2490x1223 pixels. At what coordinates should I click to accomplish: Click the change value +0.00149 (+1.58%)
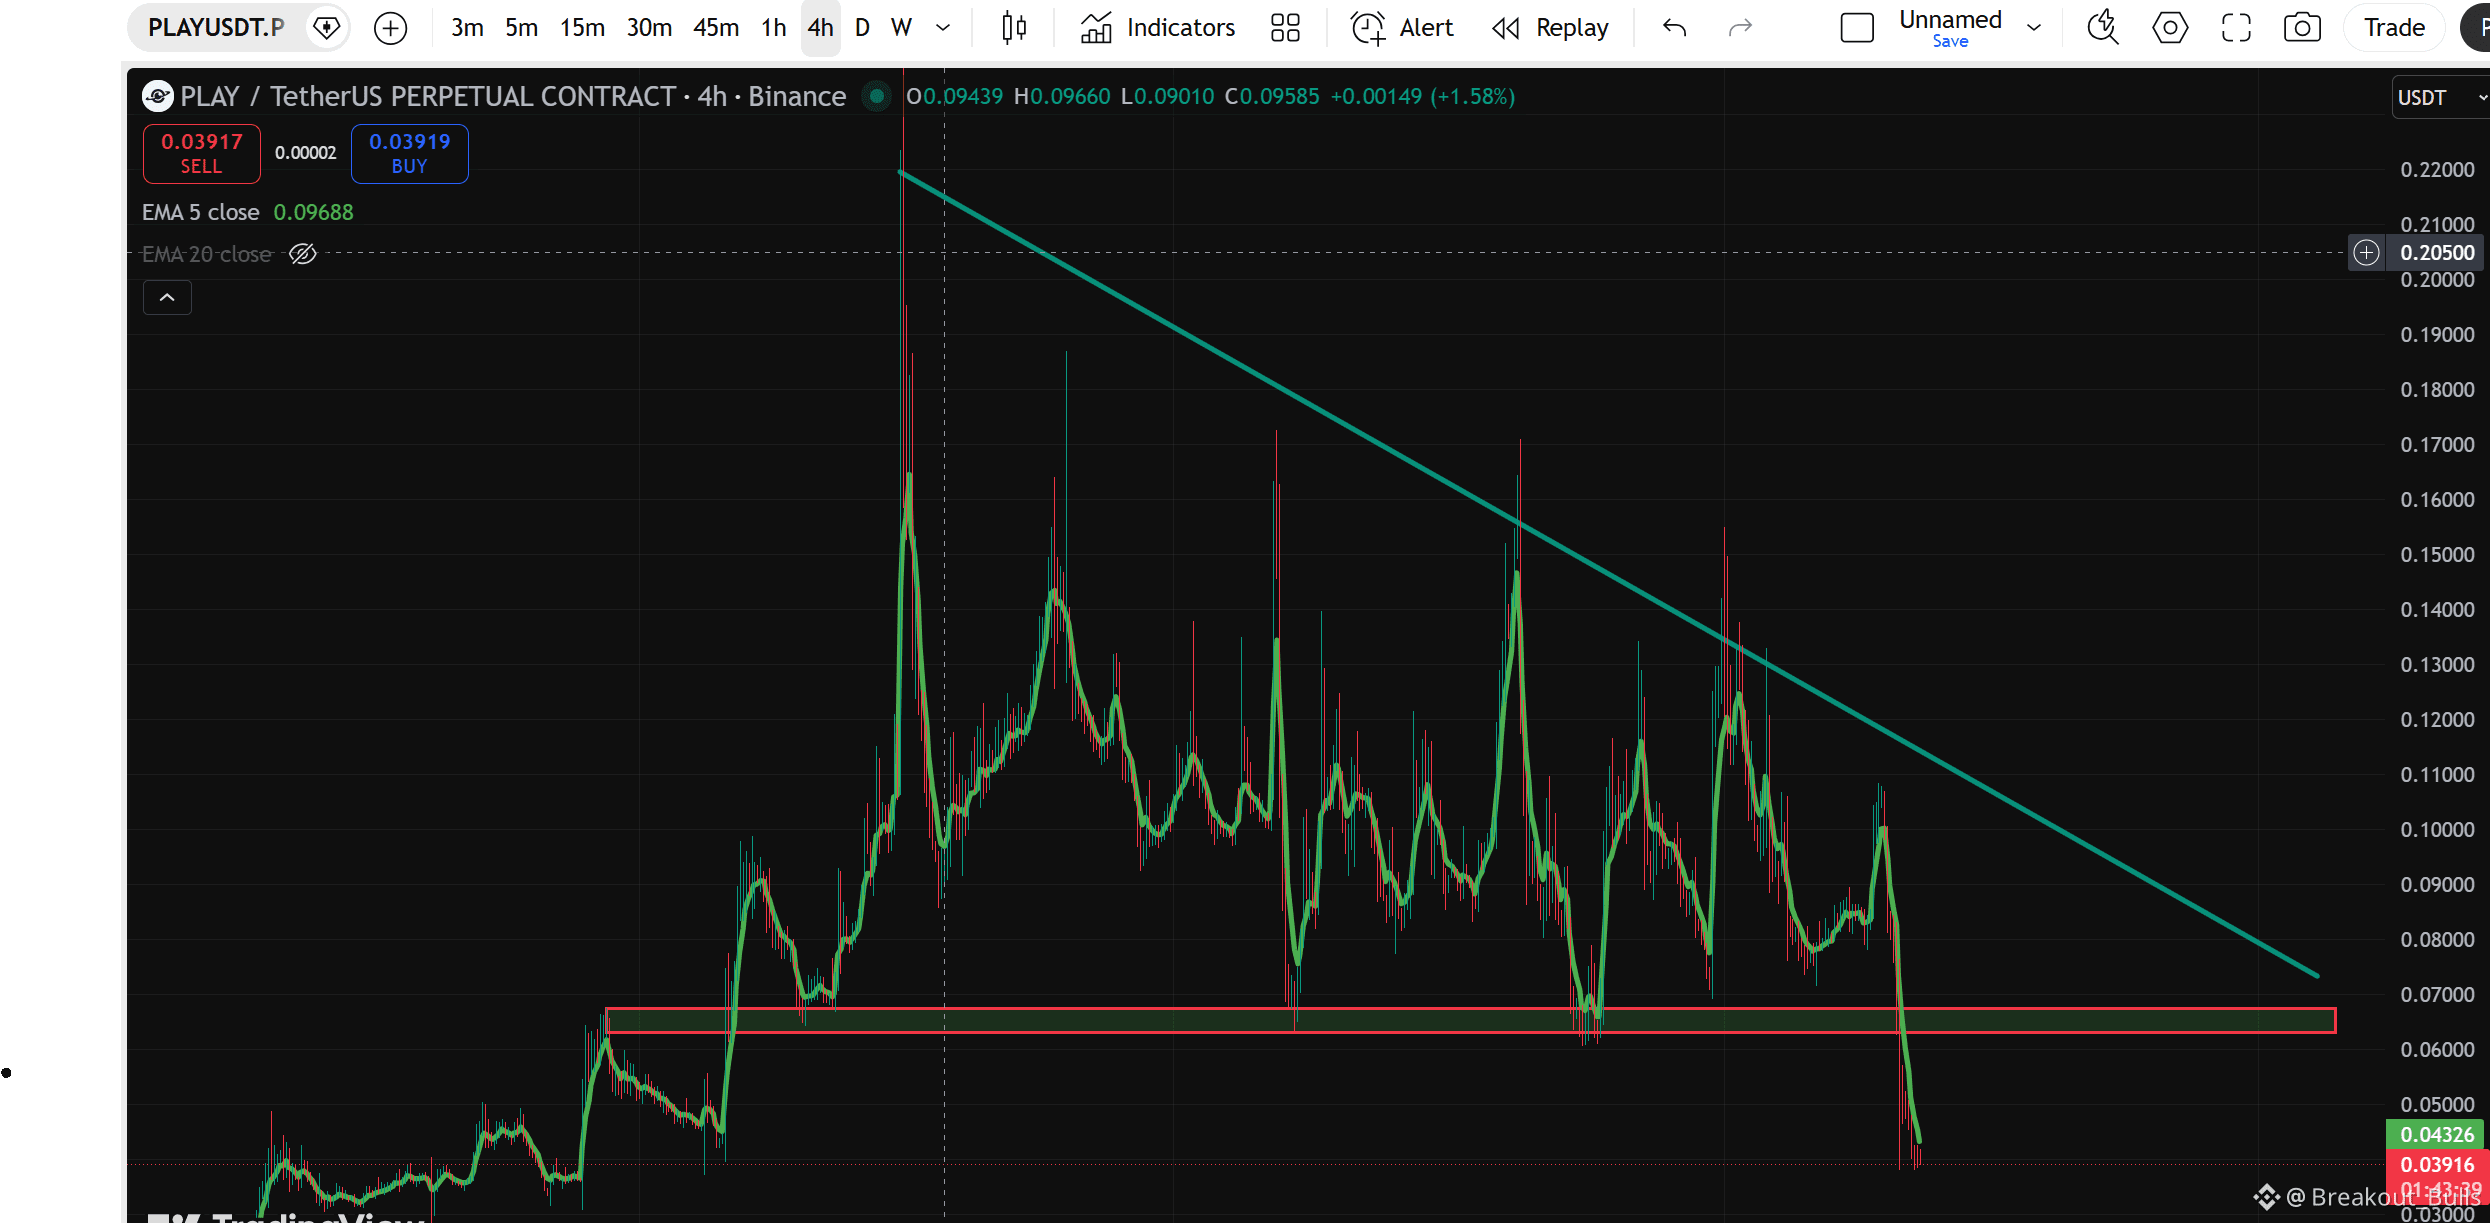pos(1422,96)
